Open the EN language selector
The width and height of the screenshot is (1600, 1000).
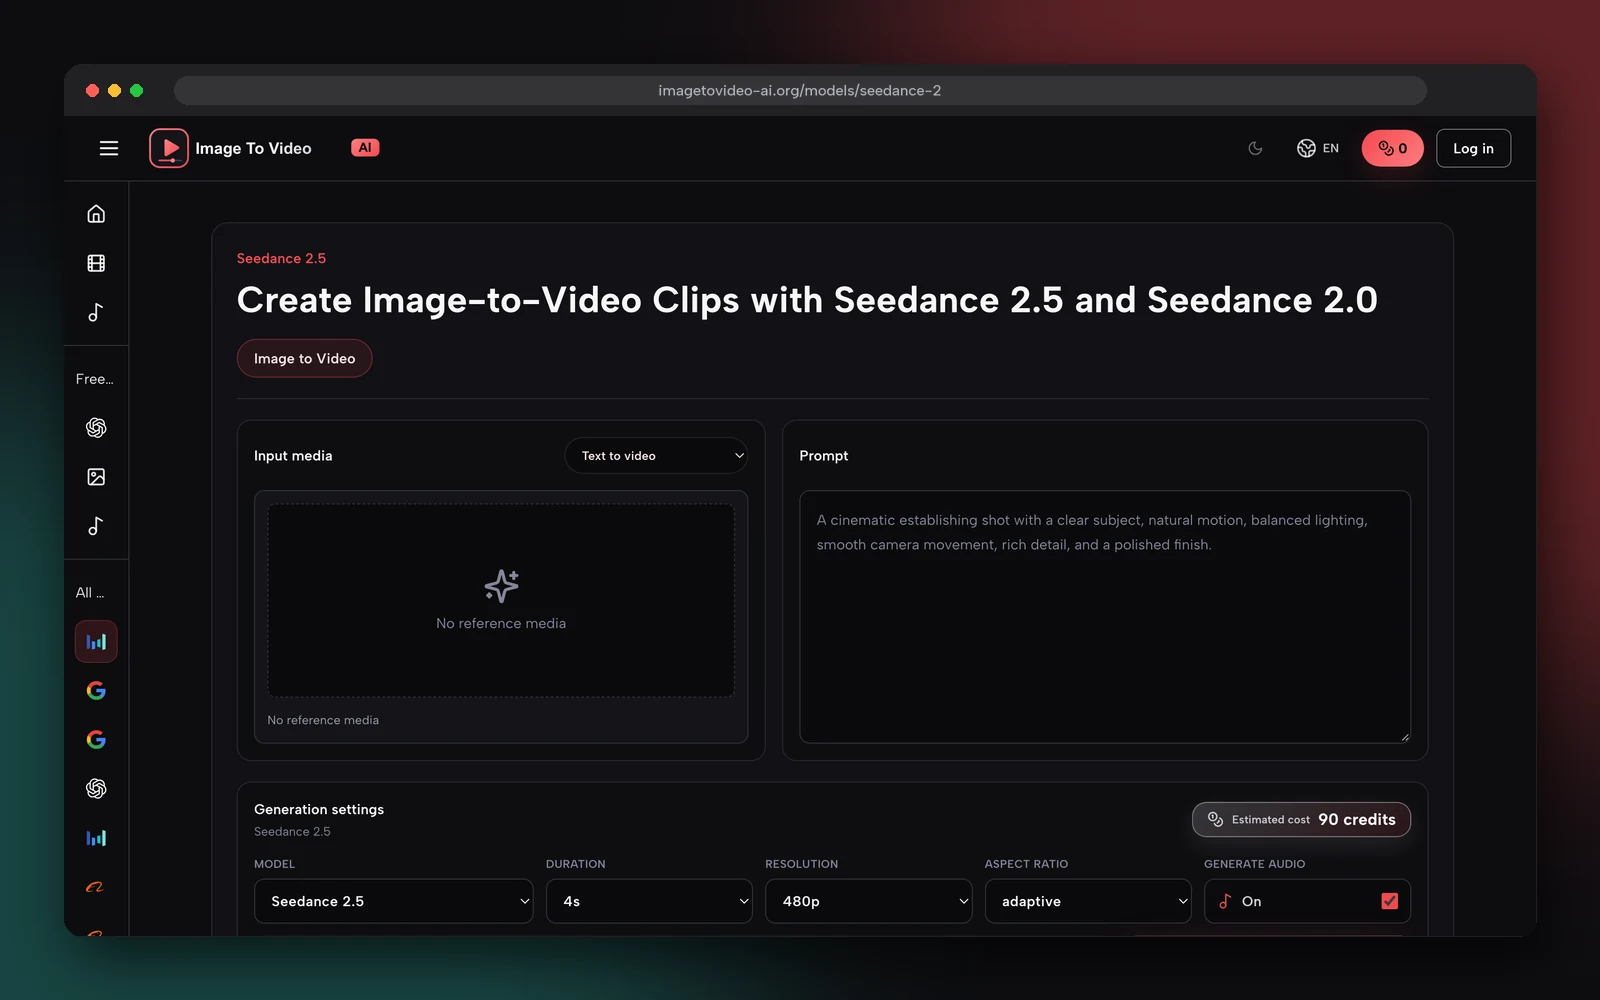tap(1317, 148)
